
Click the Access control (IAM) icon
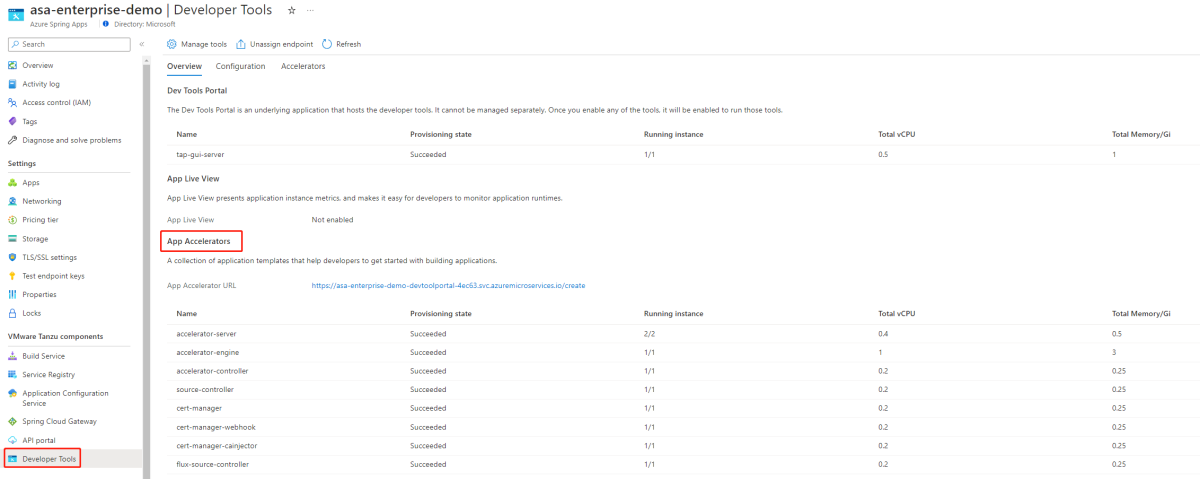[12, 102]
